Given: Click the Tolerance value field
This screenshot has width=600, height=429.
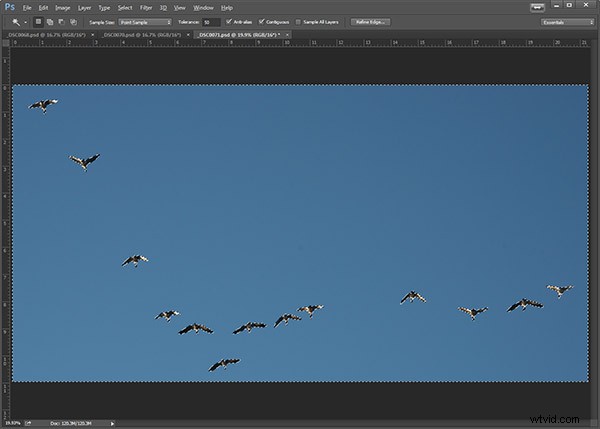Looking at the screenshot, I should click(x=211, y=22).
